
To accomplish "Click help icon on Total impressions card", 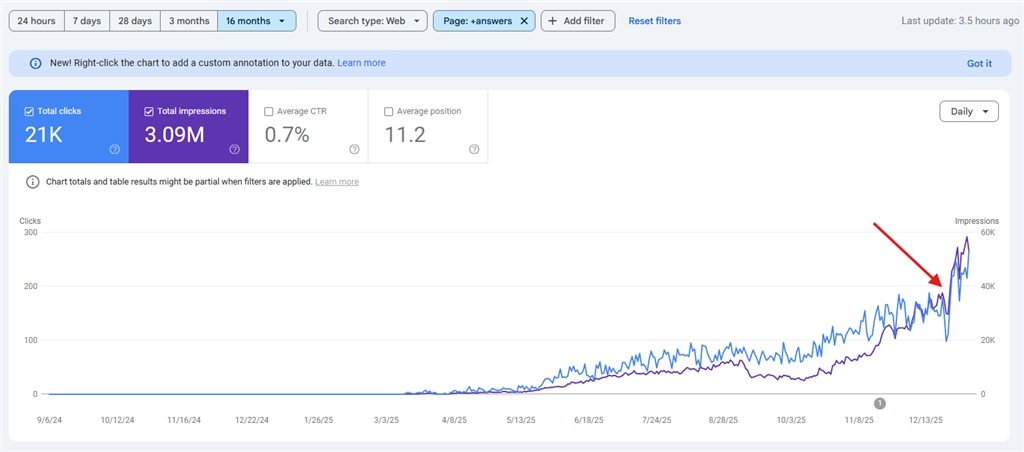I will coord(234,149).
